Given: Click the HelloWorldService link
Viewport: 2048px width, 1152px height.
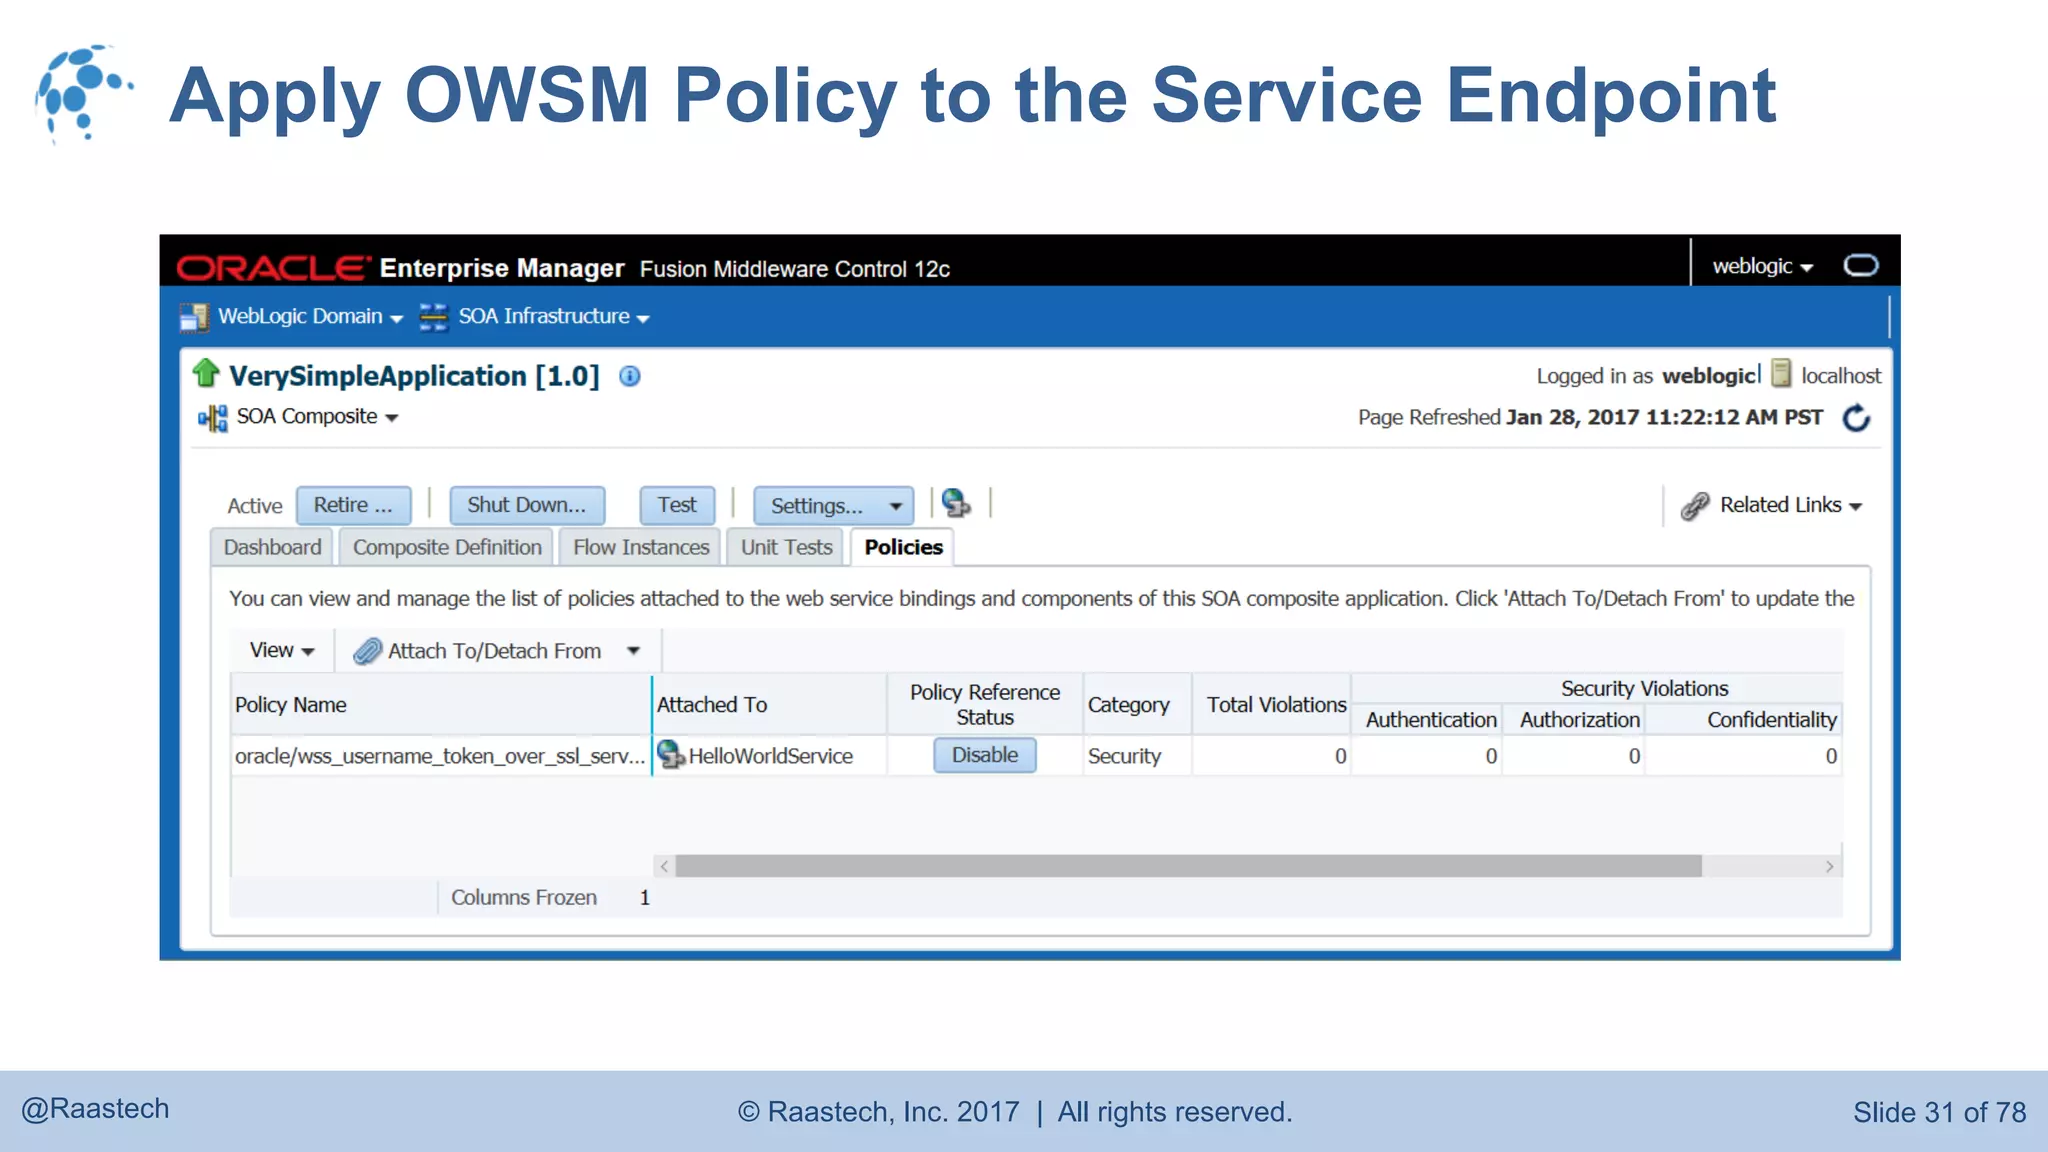Looking at the screenshot, I should point(770,756).
